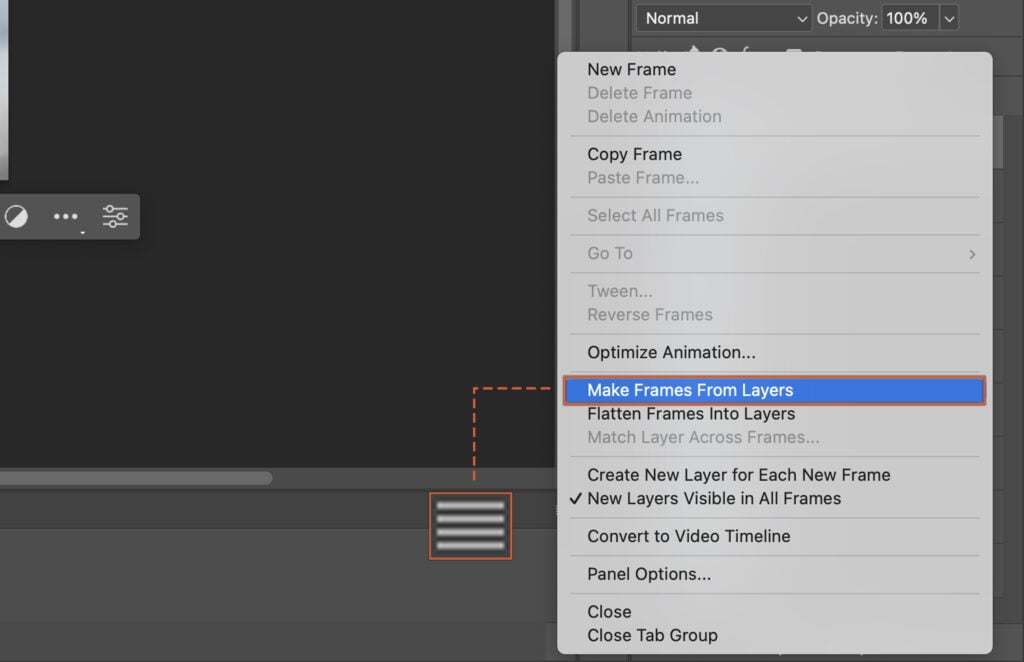Click the horizontal scrollbar above the timeline
Image resolution: width=1024 pixels, height=662 pixels.
140,478
